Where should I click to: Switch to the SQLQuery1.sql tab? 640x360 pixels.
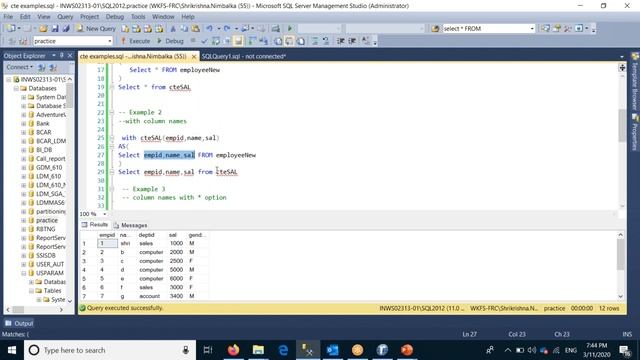click(x=244, y=56)
